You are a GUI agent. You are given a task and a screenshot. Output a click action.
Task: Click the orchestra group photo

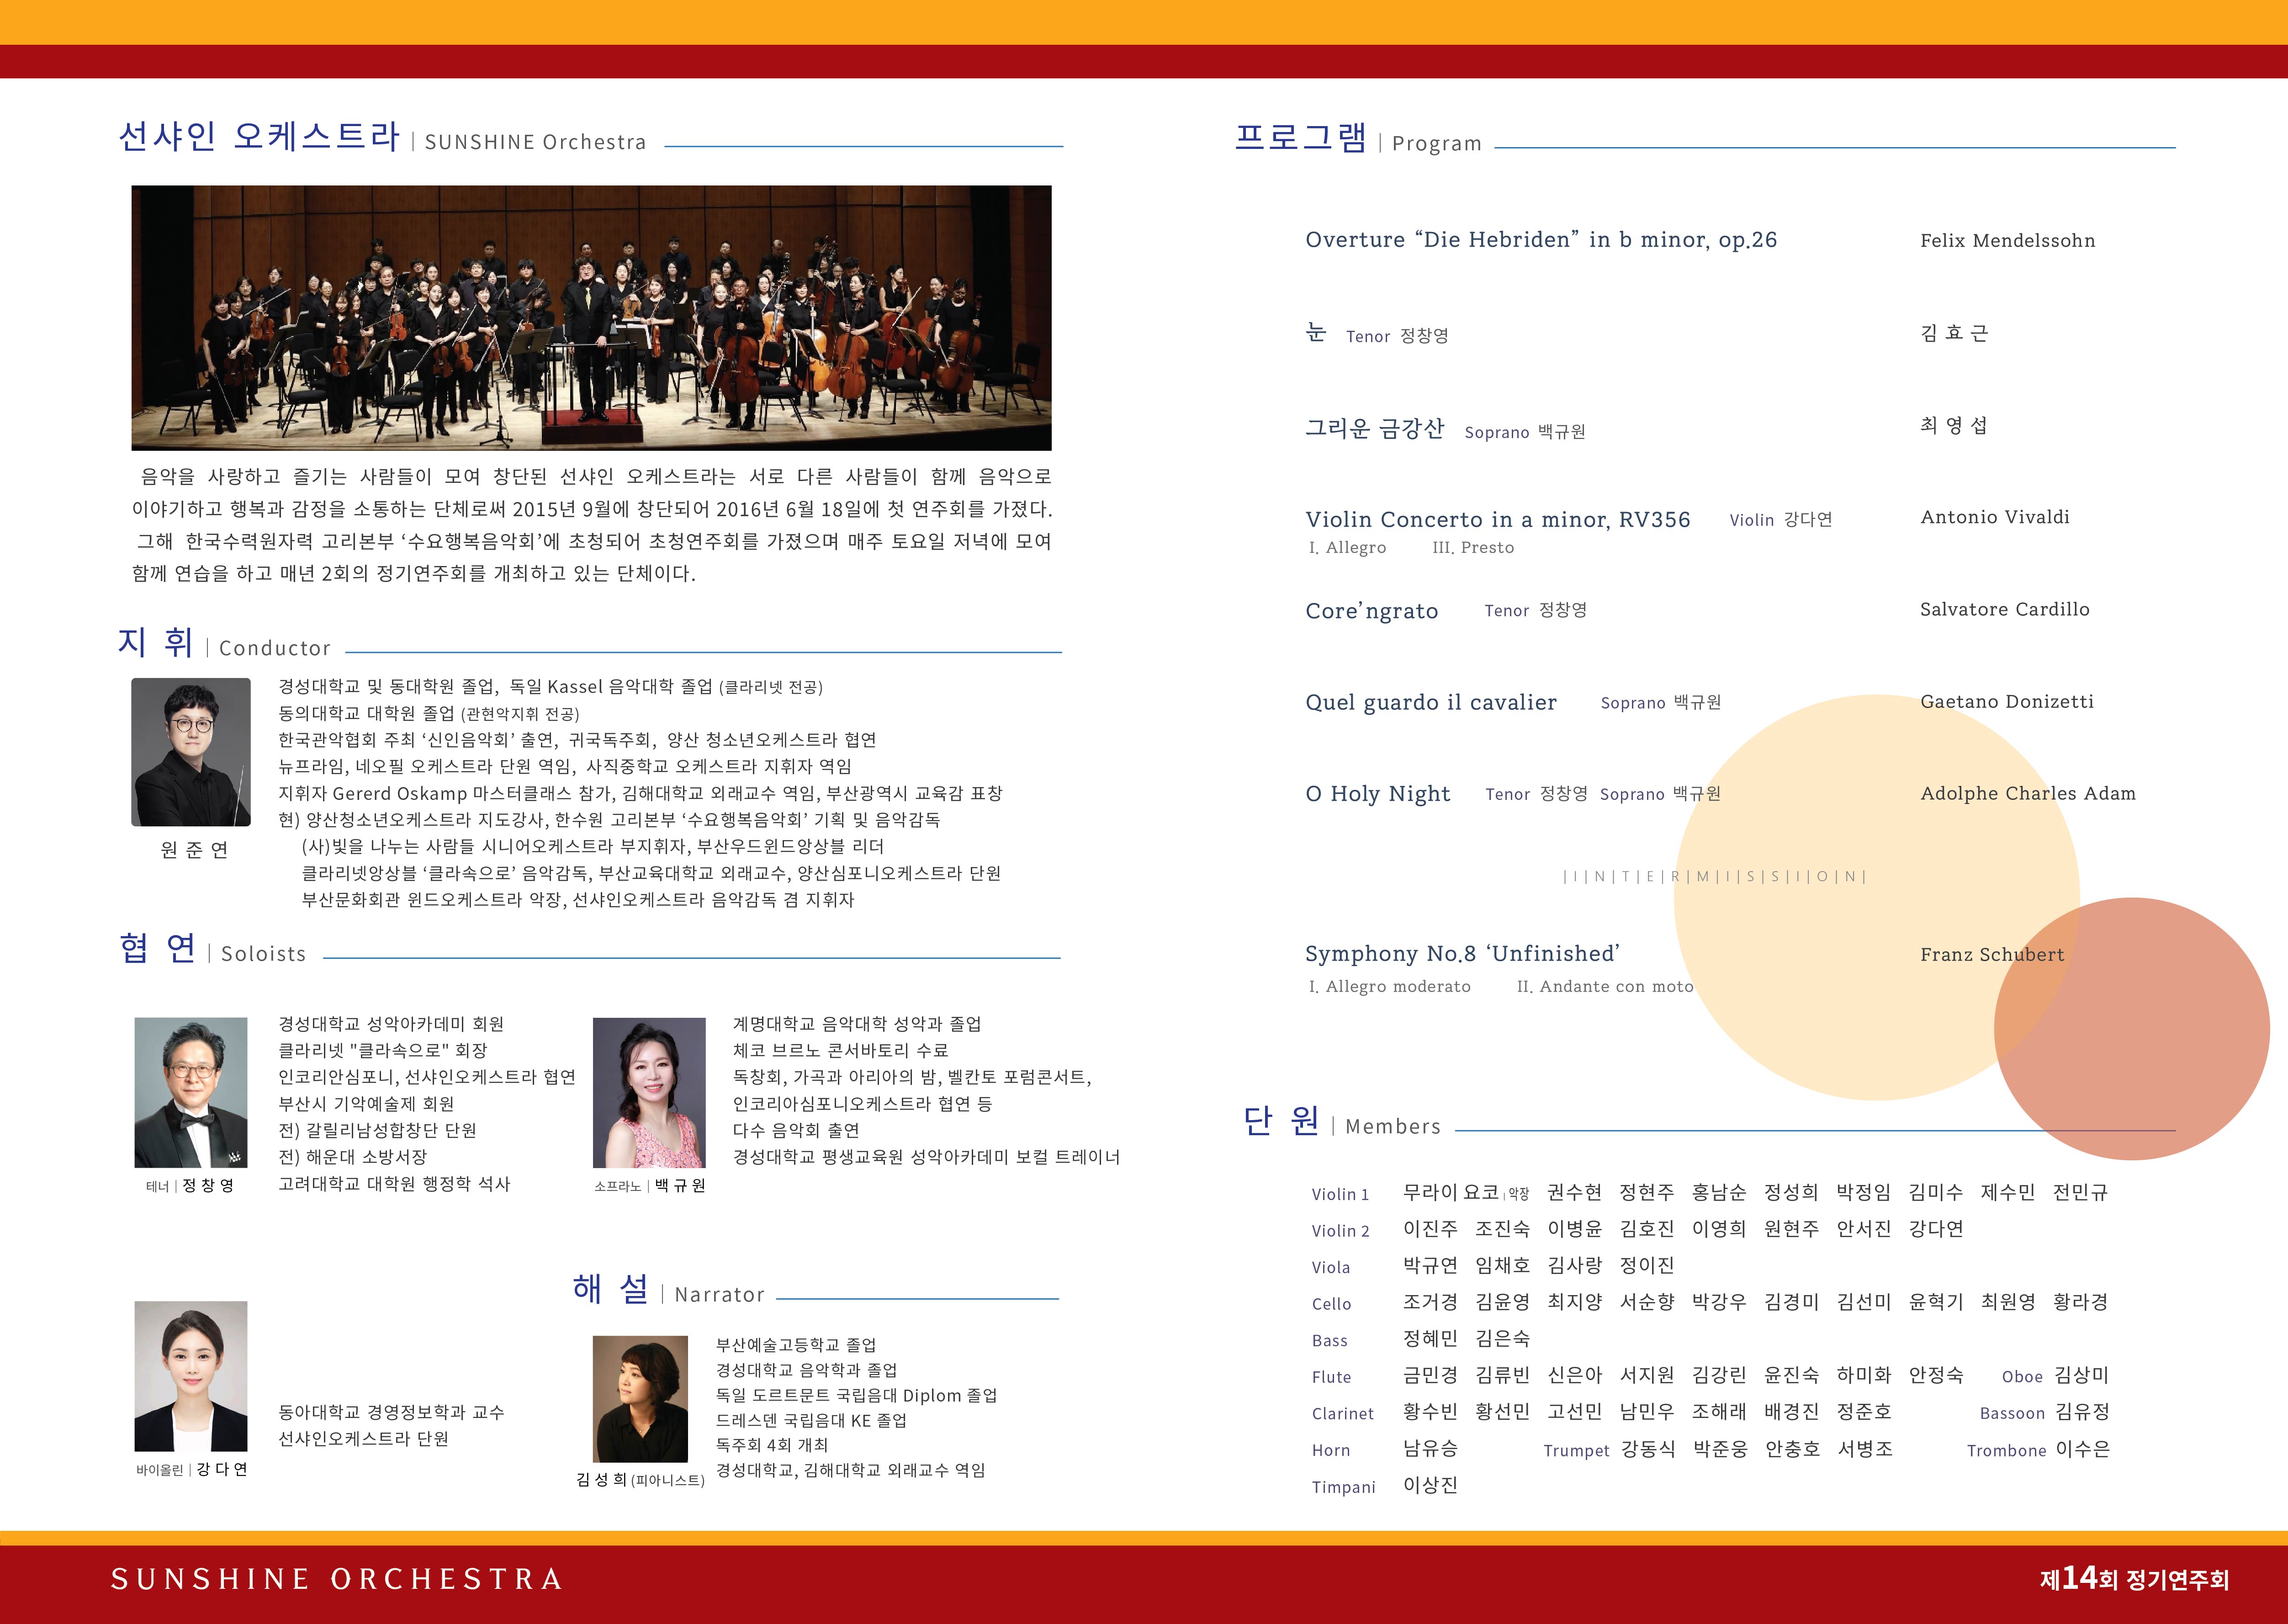tap(591, 317)
